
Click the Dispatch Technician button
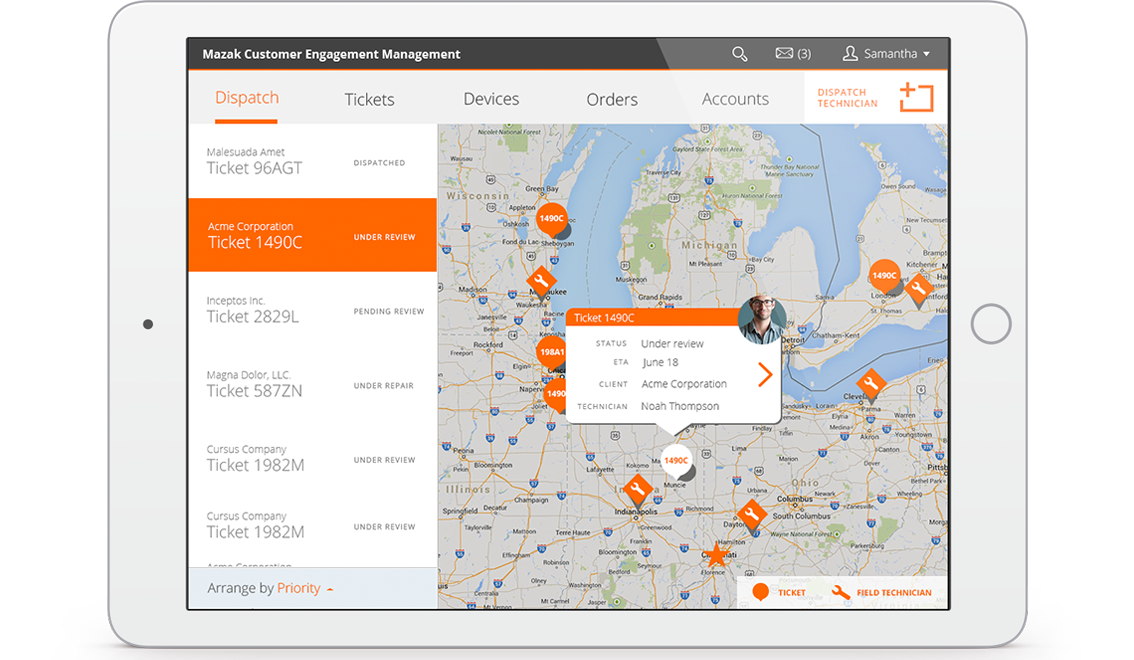click(x=876, y=98)
